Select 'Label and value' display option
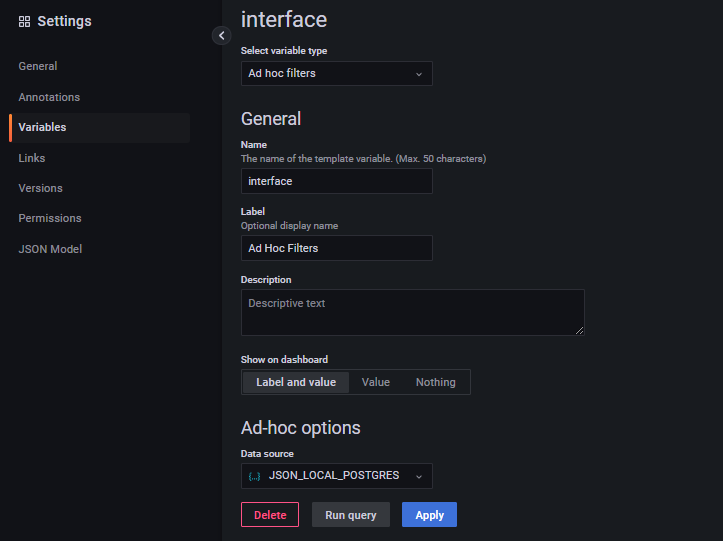Image resolution: width=723 pixels, height=541 pixels. click(x=296, y=382)
